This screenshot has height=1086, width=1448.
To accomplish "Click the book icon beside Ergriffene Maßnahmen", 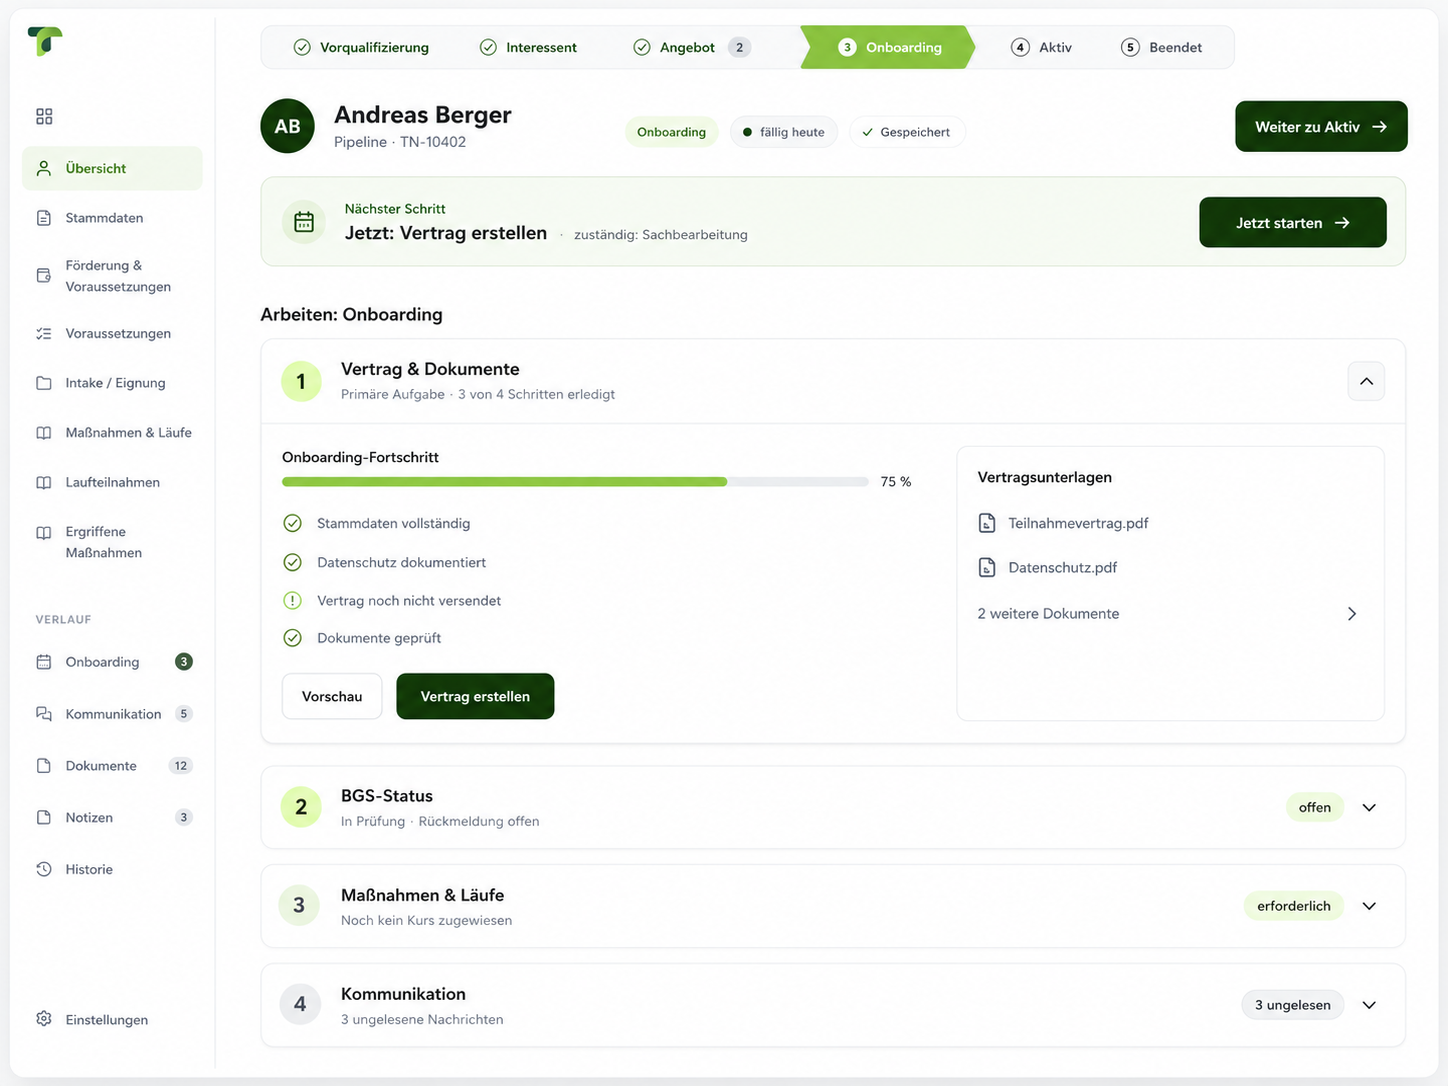I will 44,533.
